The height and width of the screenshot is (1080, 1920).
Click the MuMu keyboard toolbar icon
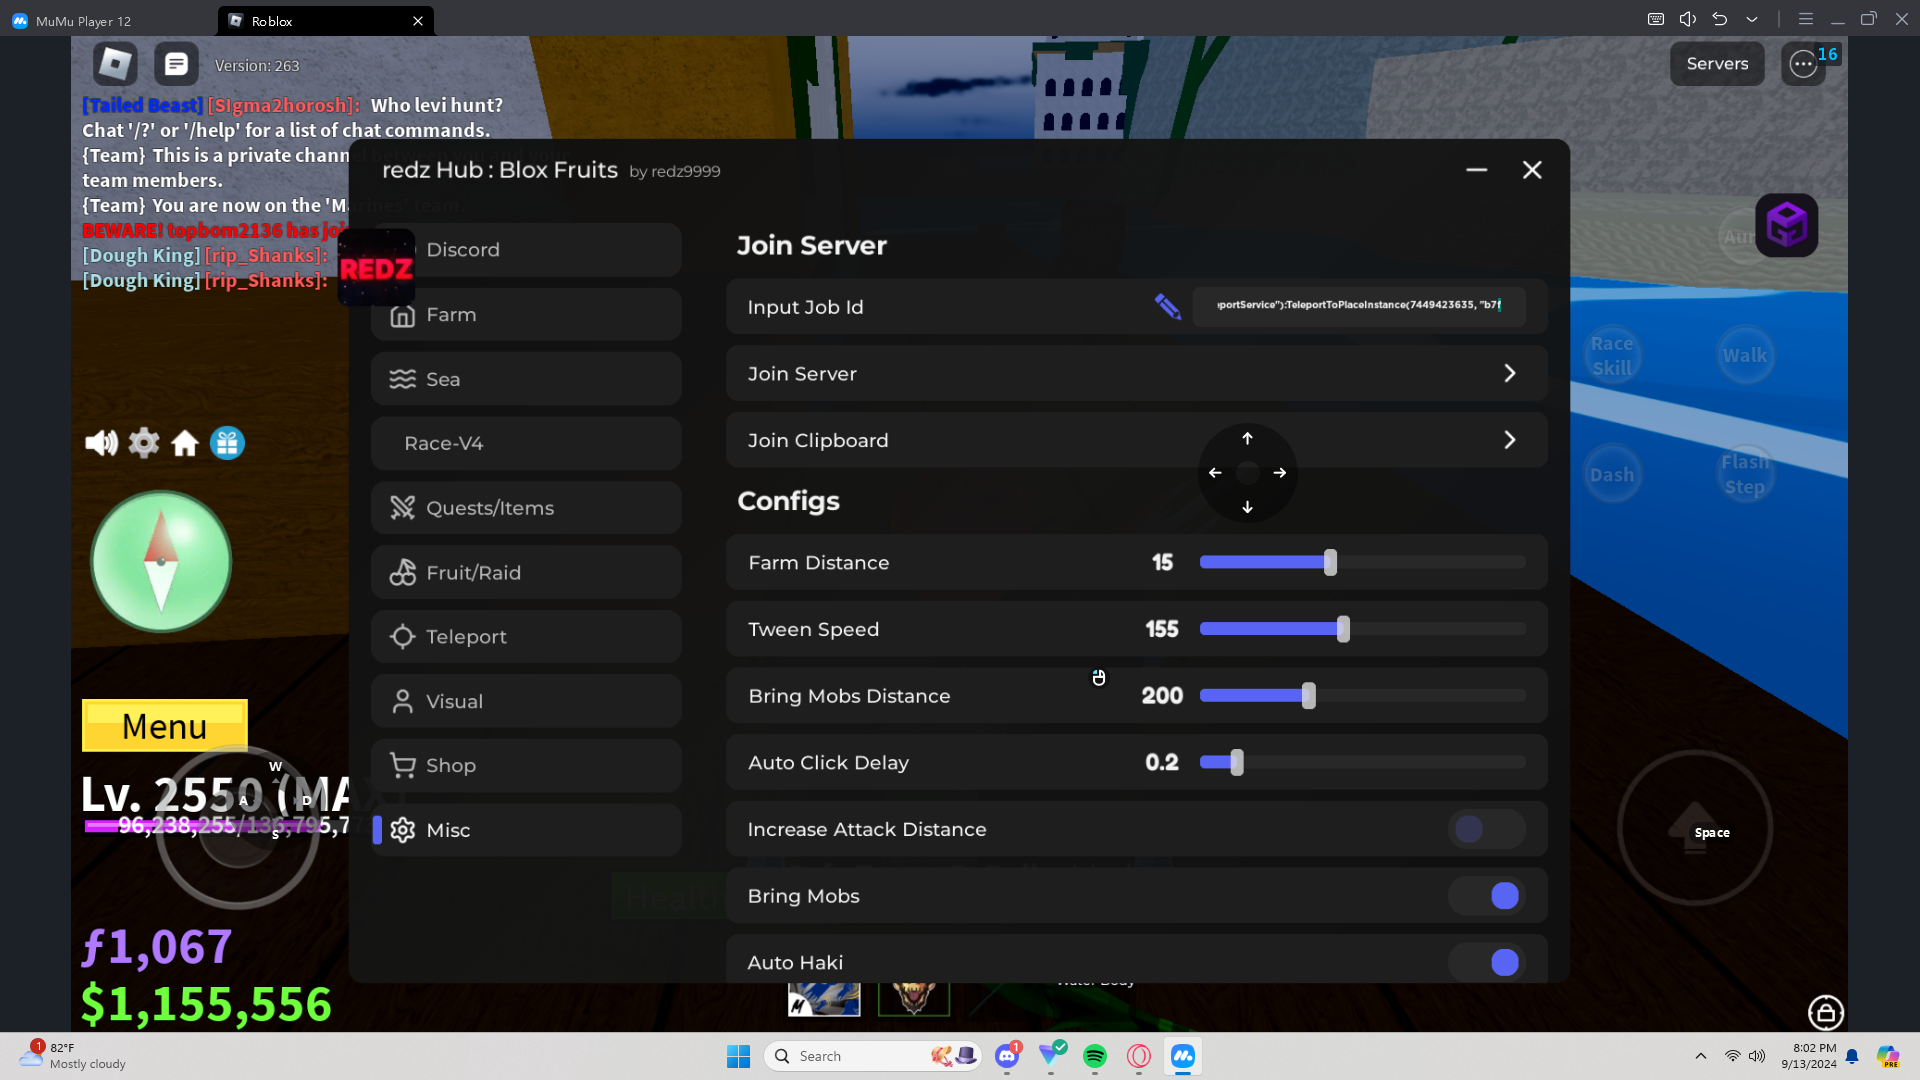(x=1656, y=19)
